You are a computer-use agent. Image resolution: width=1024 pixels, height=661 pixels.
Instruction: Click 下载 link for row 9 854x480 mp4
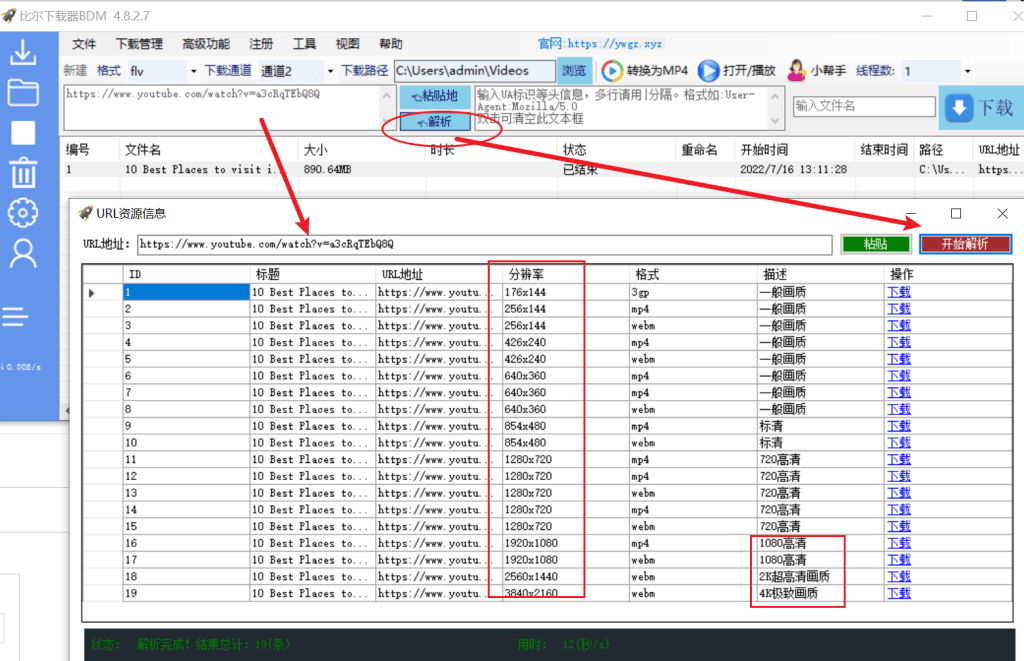(899, 426)
